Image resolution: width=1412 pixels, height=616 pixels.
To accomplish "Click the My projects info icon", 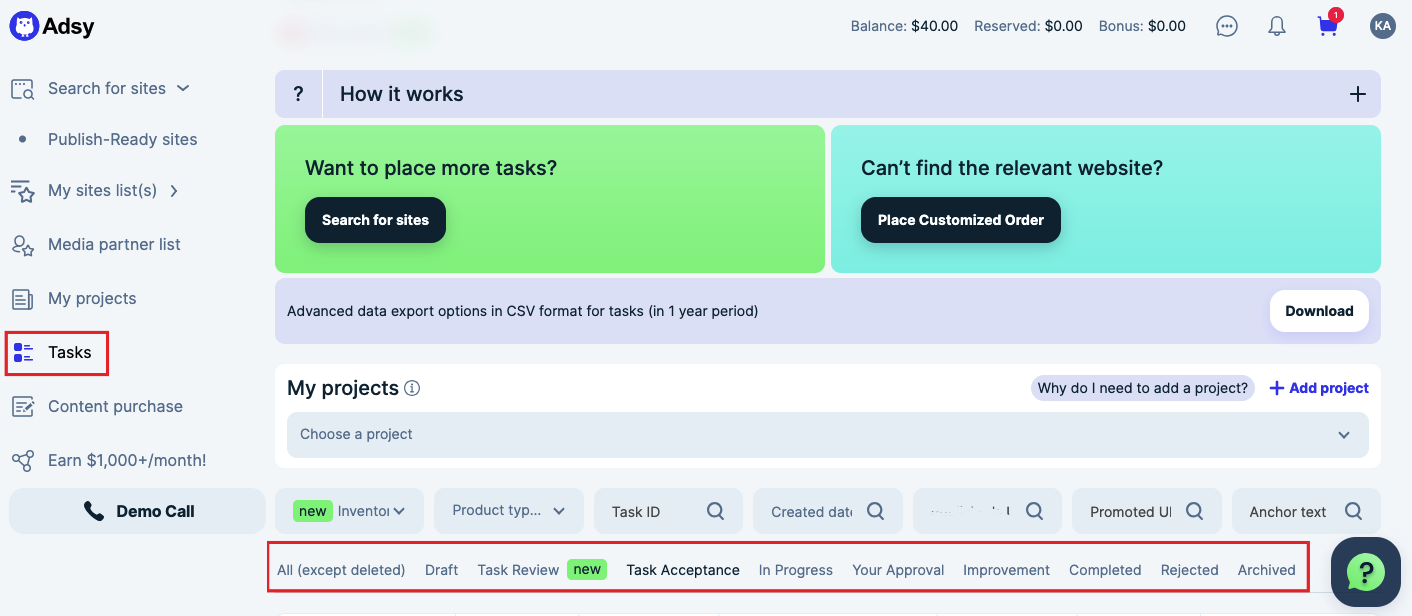I will point(412,388).
